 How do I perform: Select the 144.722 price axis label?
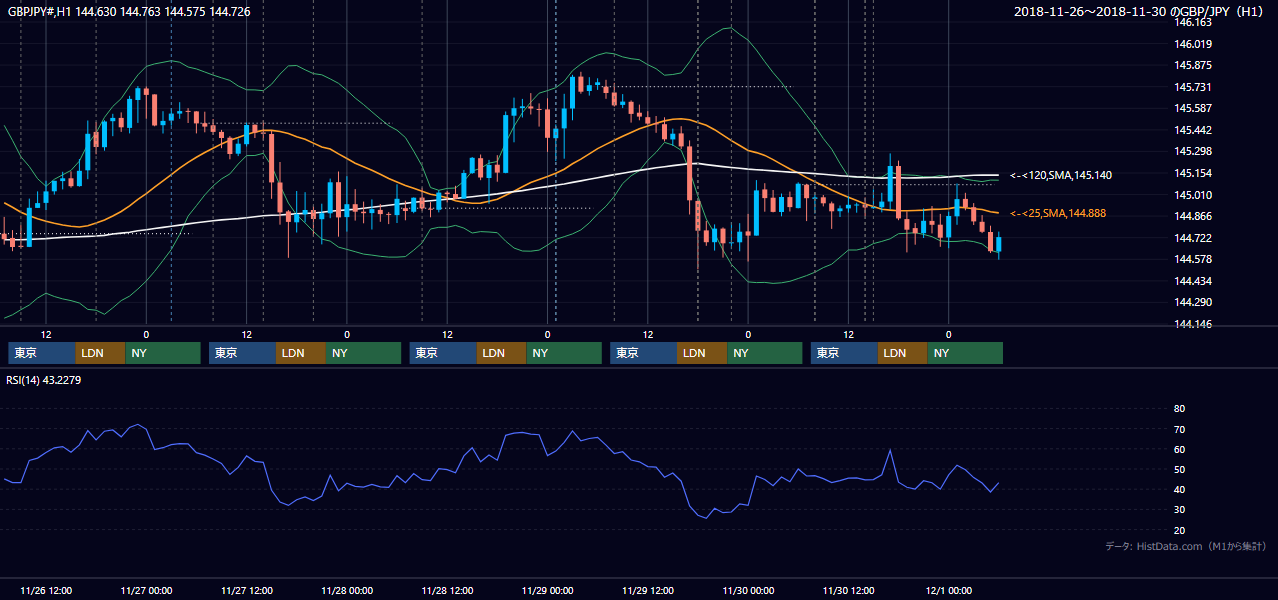coord(1193,238)
